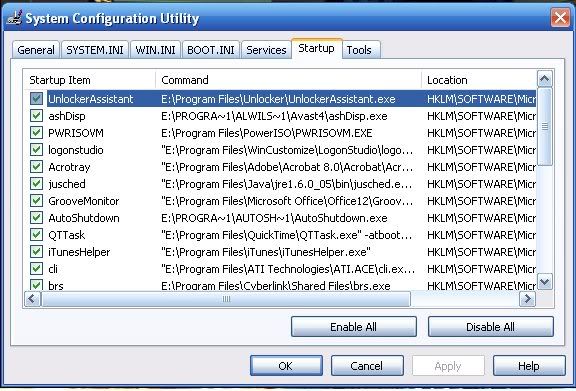Click the horizontal scrollbar right arrow
Screen dimensions: 576x391
click(x=528, y=299)
